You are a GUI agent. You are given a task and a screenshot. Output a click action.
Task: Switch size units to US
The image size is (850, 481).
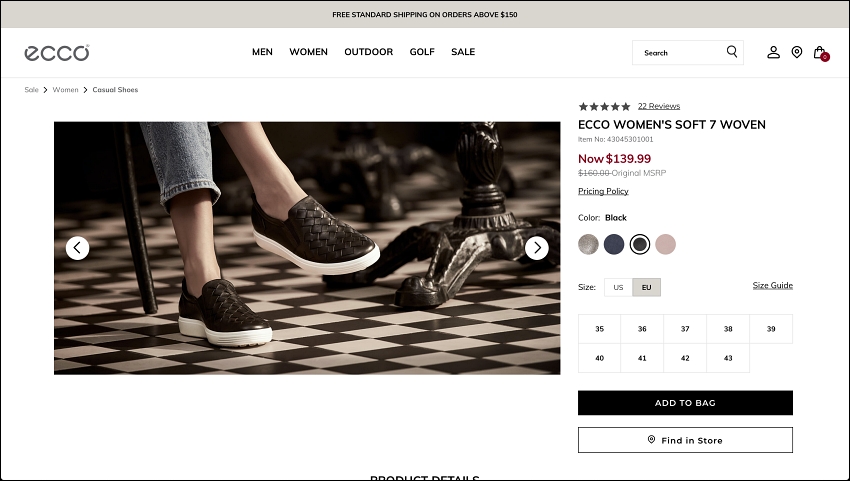pos(619,287)
